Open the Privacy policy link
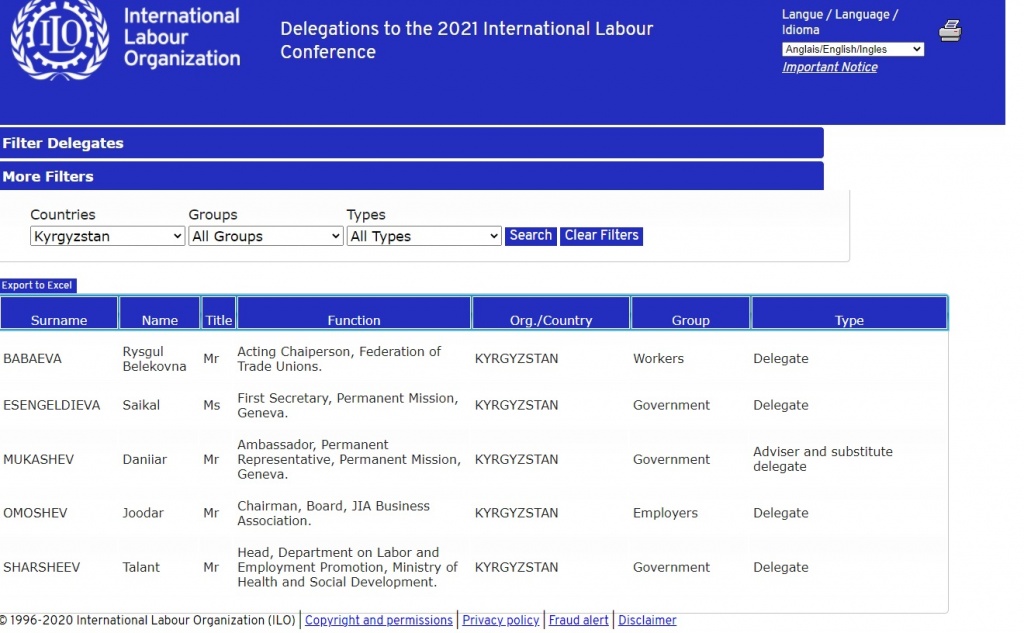The image size is (1024, 633). point(500,620)
